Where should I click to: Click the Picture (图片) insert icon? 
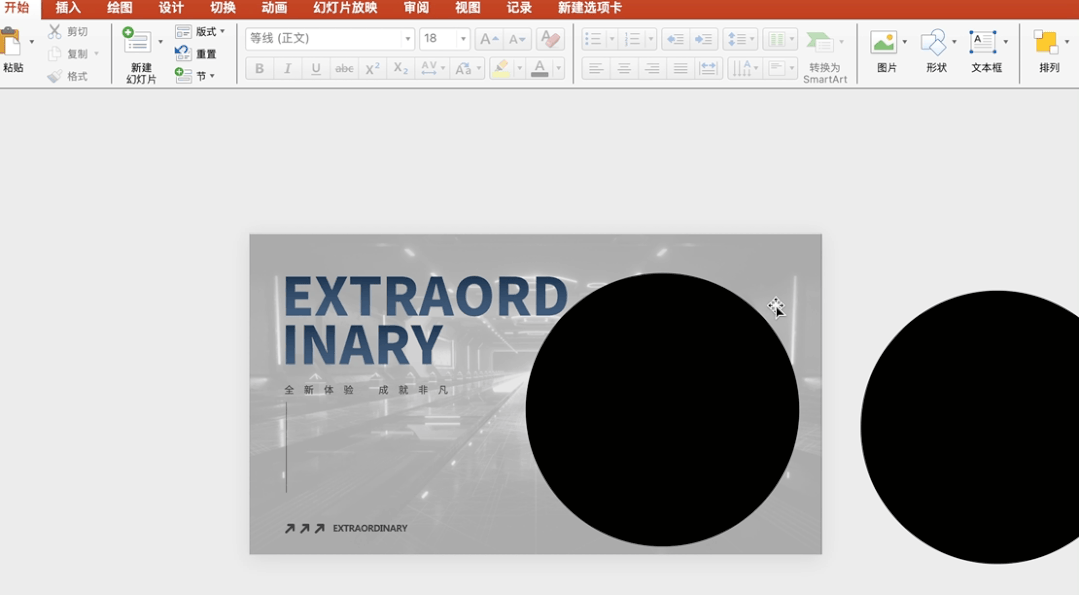884,42
